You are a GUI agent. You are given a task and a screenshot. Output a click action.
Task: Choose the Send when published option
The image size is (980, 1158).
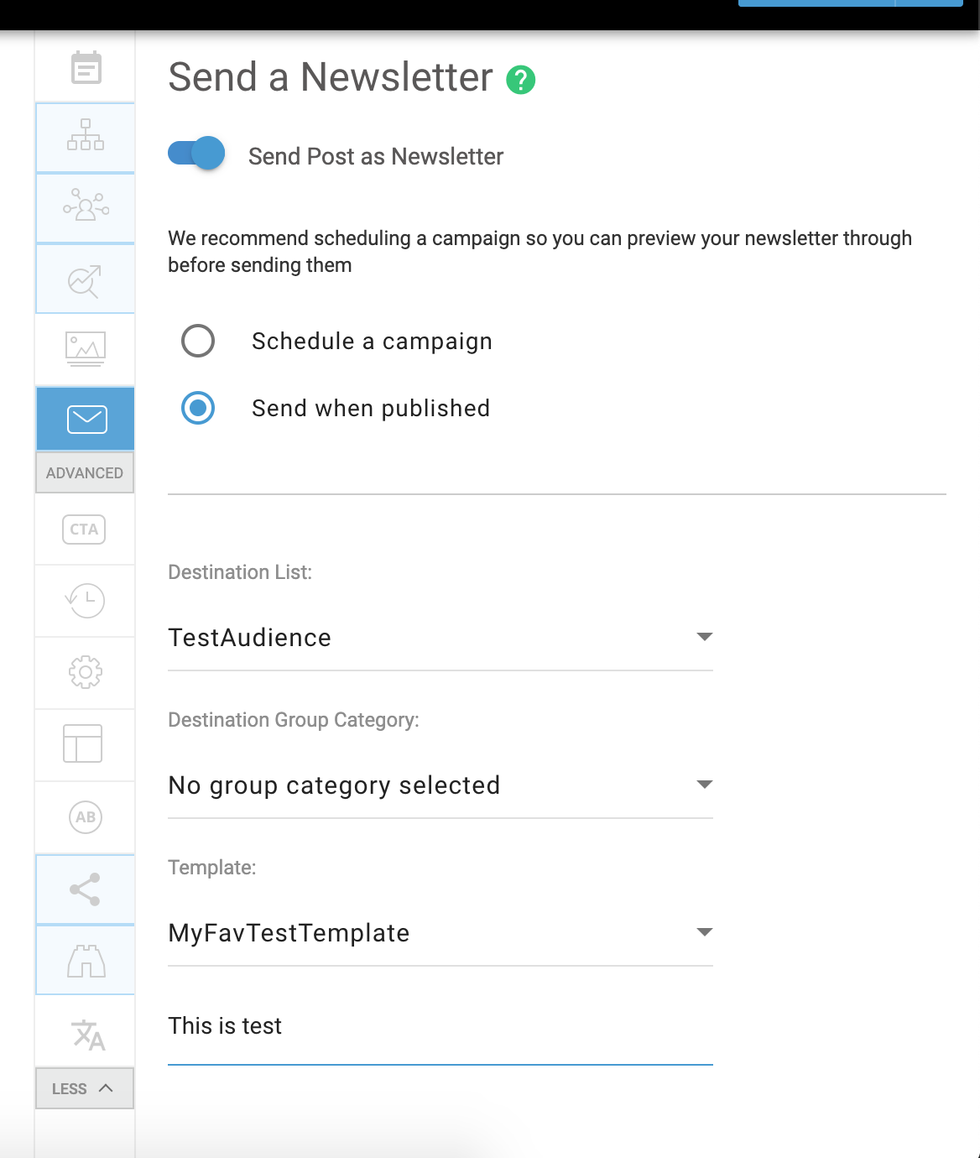(198, 408)
